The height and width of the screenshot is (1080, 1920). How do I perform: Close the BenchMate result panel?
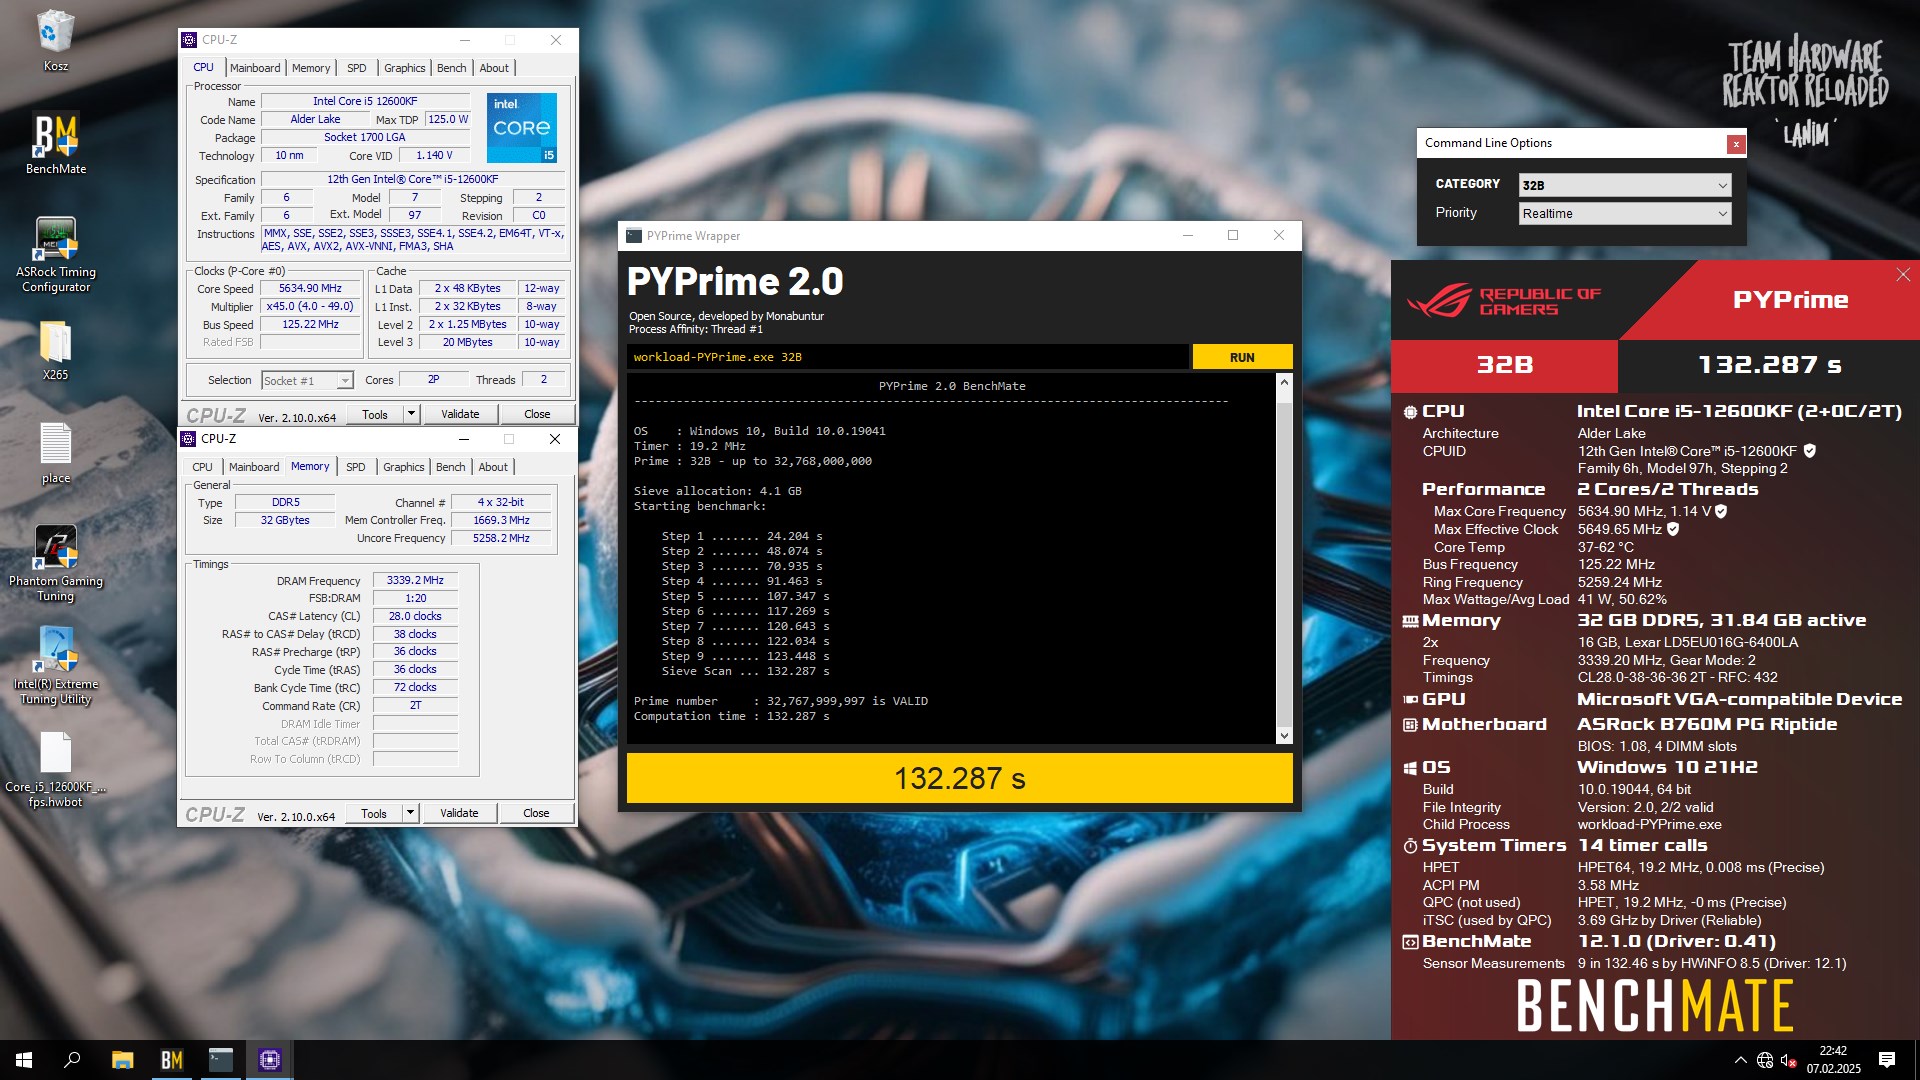click(x=1903, y=275)
